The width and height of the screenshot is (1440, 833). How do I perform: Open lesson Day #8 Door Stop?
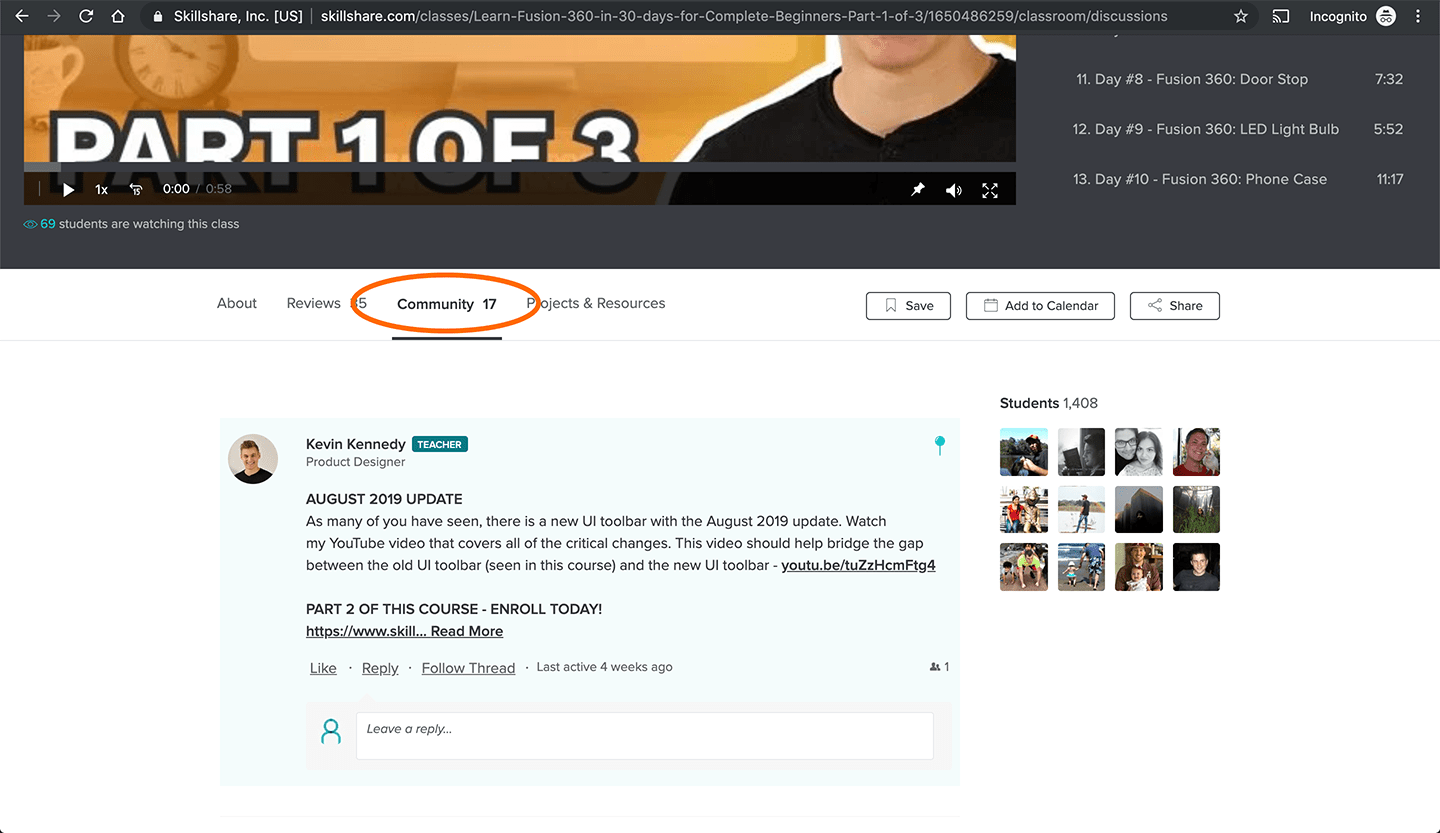coord(1238,79)
